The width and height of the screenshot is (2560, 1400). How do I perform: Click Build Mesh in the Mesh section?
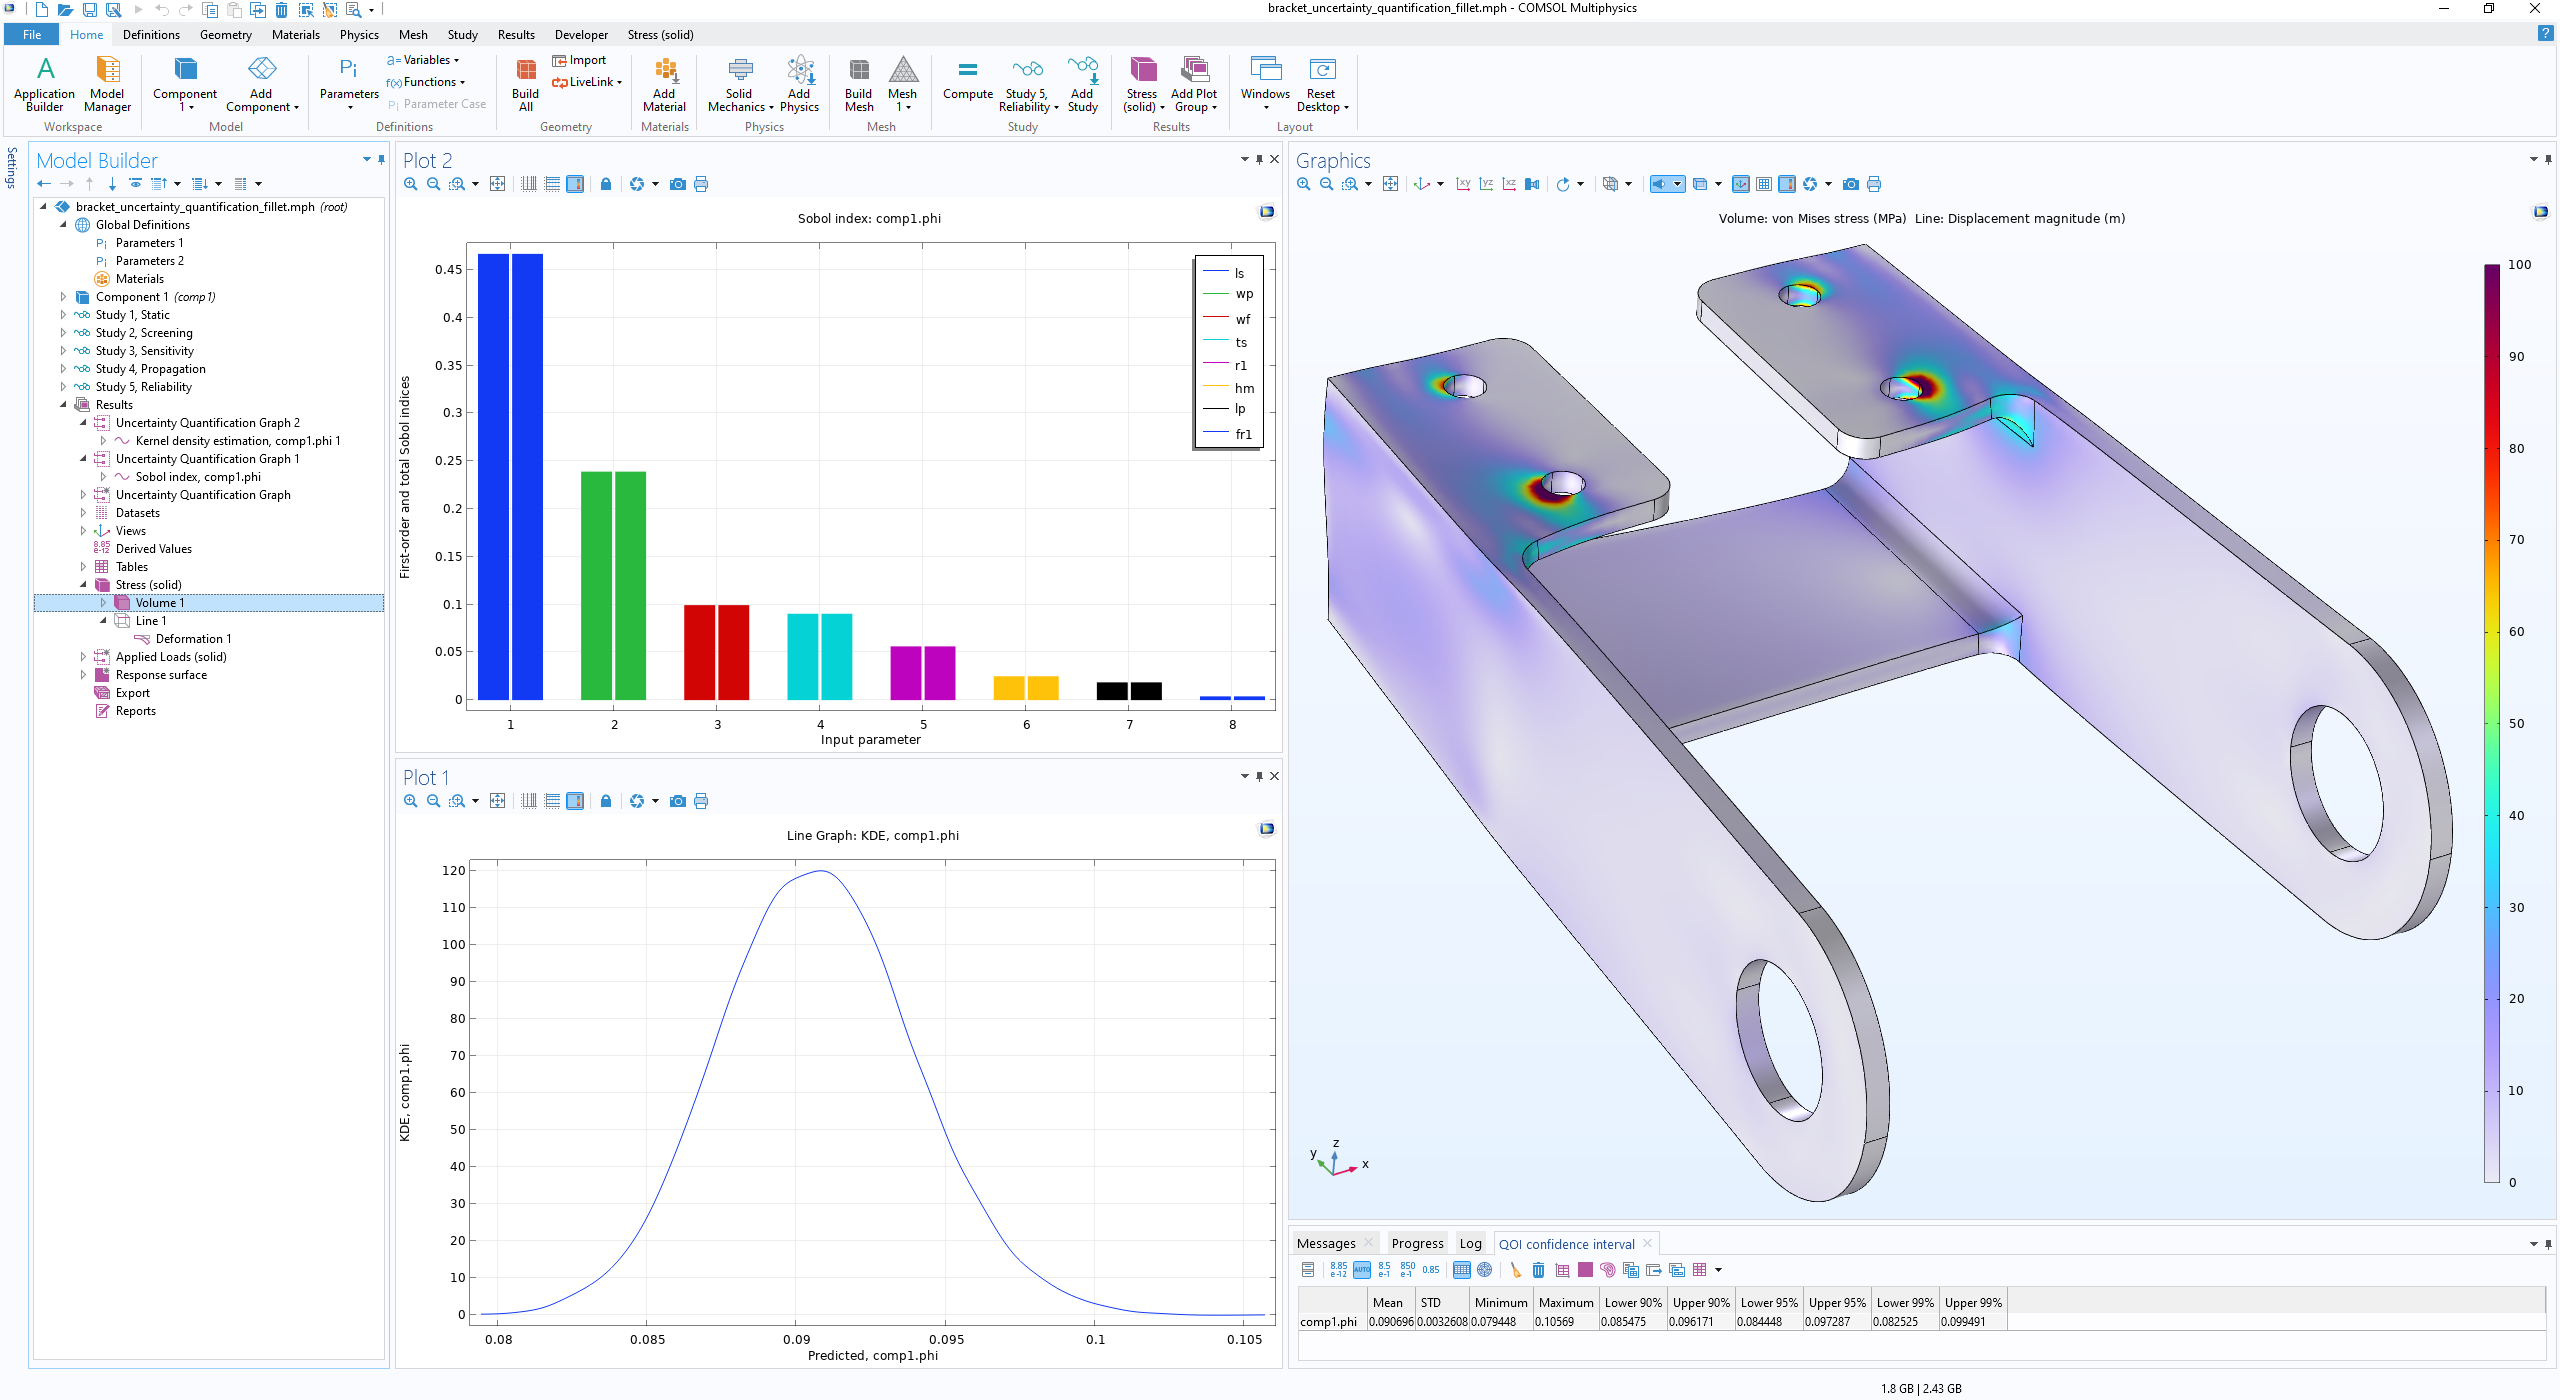[858, 86]
